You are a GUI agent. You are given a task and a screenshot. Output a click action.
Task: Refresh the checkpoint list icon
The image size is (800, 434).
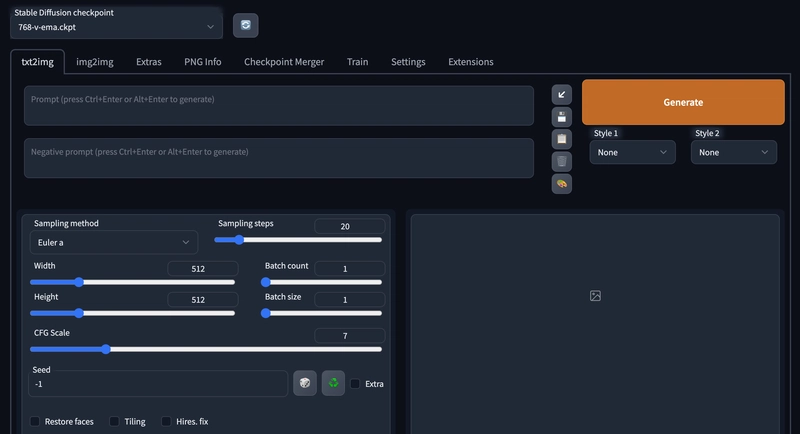(245, 25)
